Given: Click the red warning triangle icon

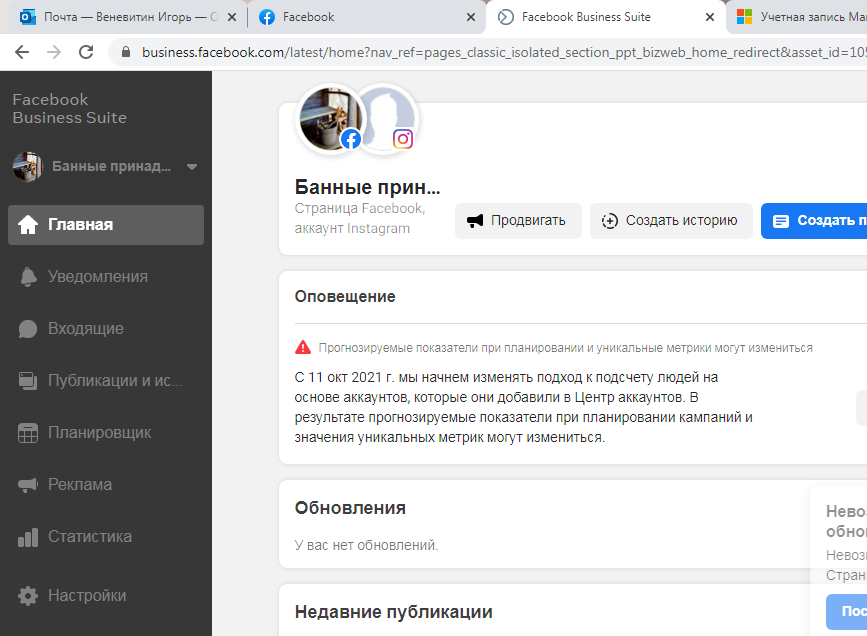Looking at the screenshot, I should (x=303, y=347).
